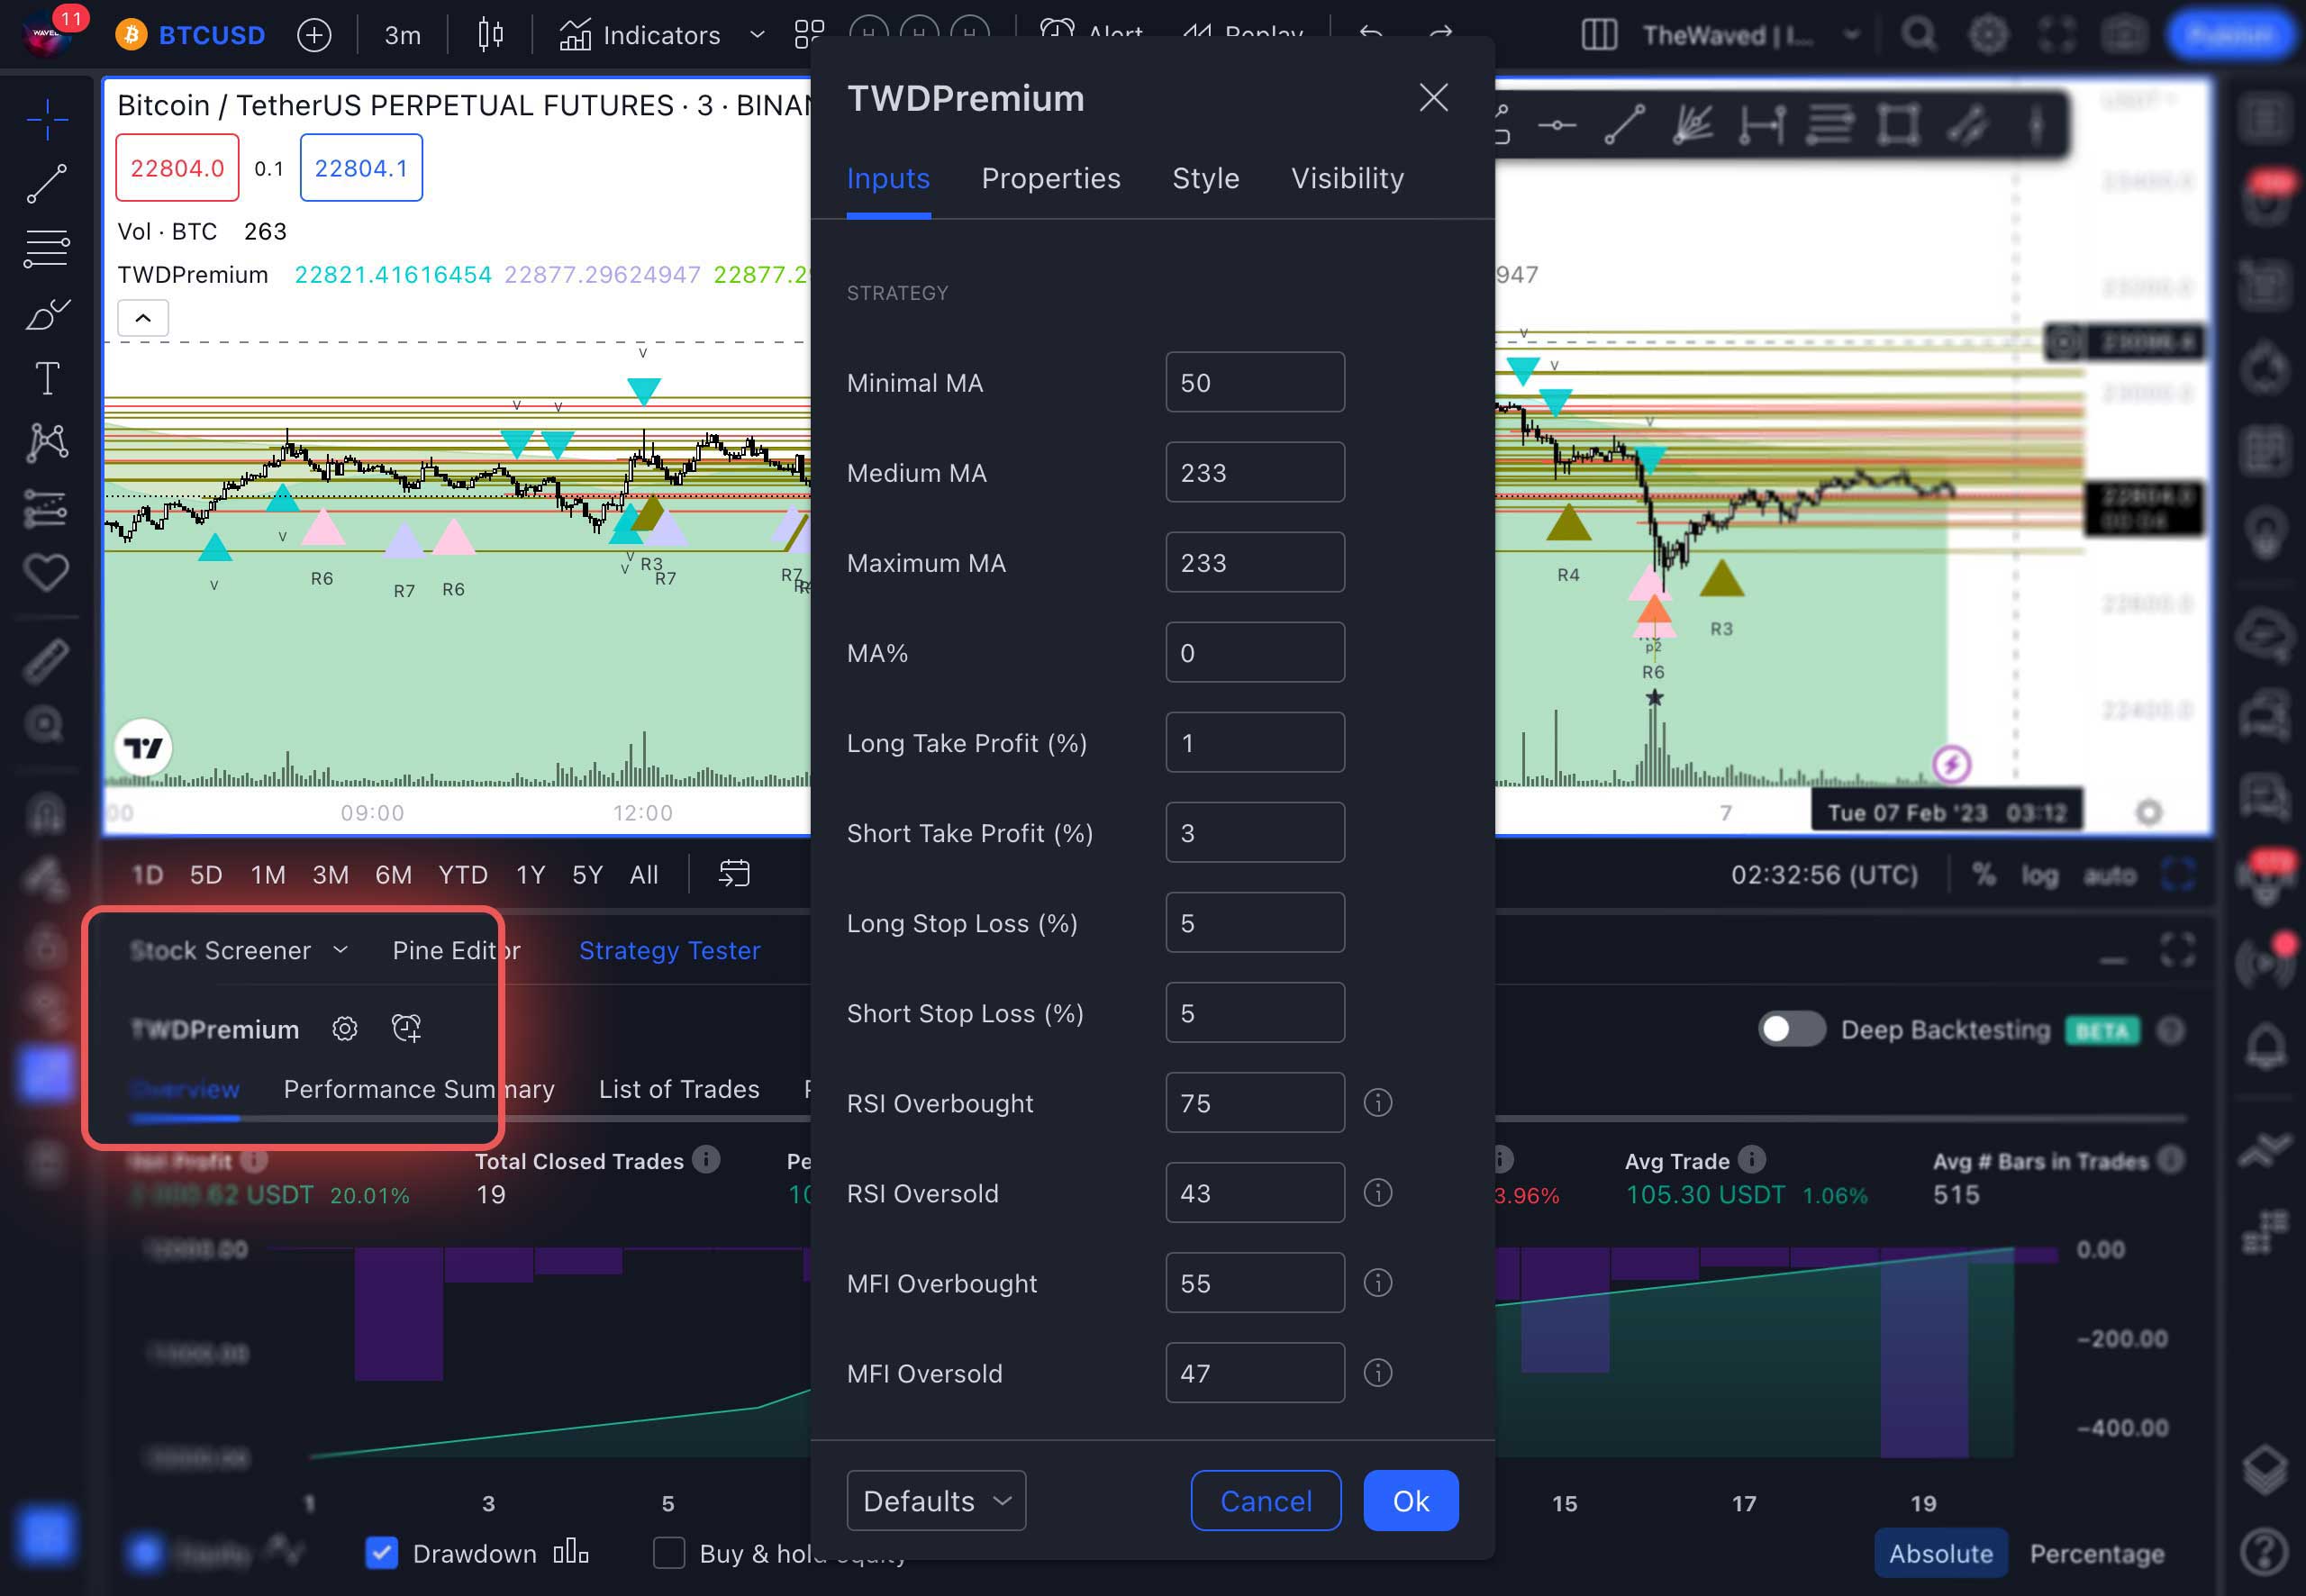This screenshot has height=1596, width=2306.
Task: Open the Indicators favorites chevron
Action: pos(757,35)
